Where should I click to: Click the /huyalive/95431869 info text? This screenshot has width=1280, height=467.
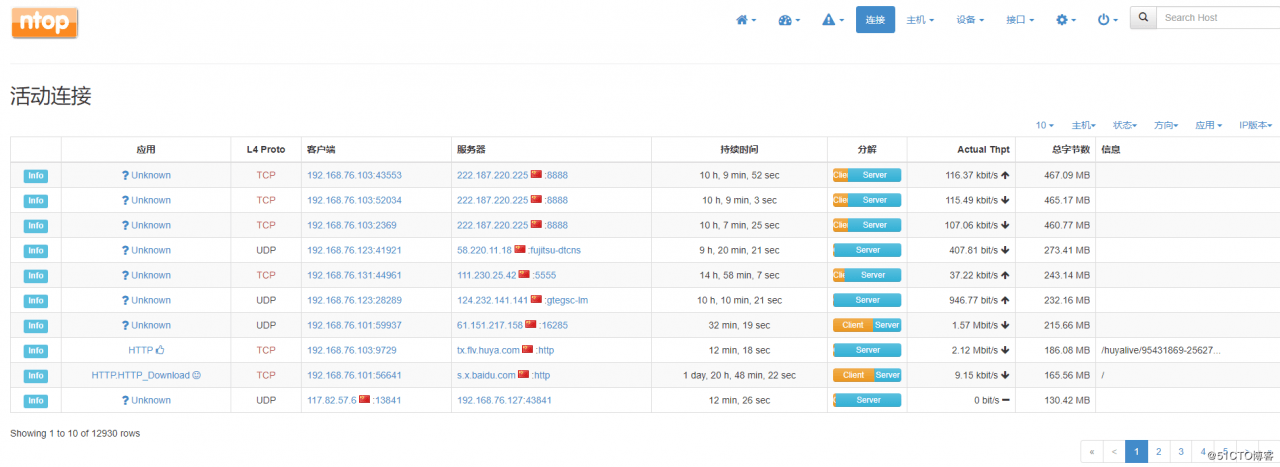(1160, 350)
